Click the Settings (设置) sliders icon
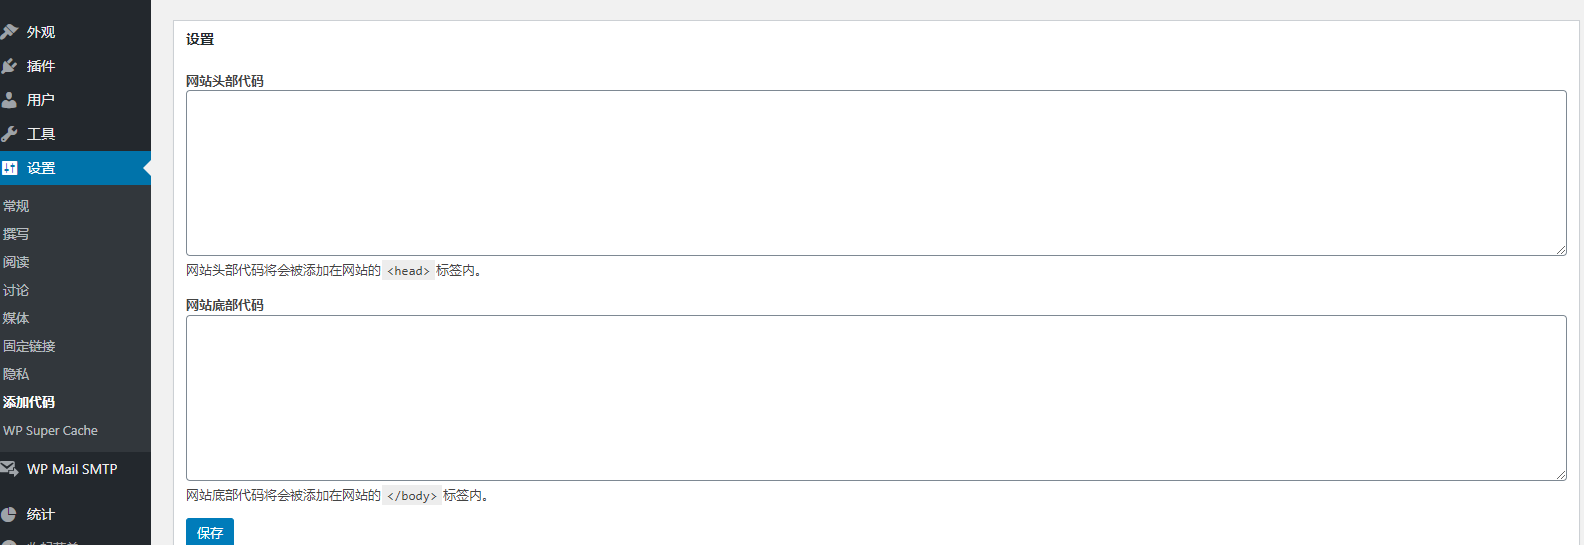Image resolution: width=1584 pixels, height=545 pixels. click(9, 168)
